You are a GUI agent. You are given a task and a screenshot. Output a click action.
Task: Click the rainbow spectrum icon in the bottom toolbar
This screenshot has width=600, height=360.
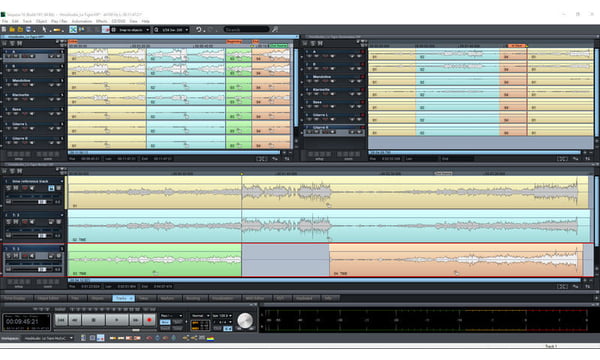tap(210, 338)
